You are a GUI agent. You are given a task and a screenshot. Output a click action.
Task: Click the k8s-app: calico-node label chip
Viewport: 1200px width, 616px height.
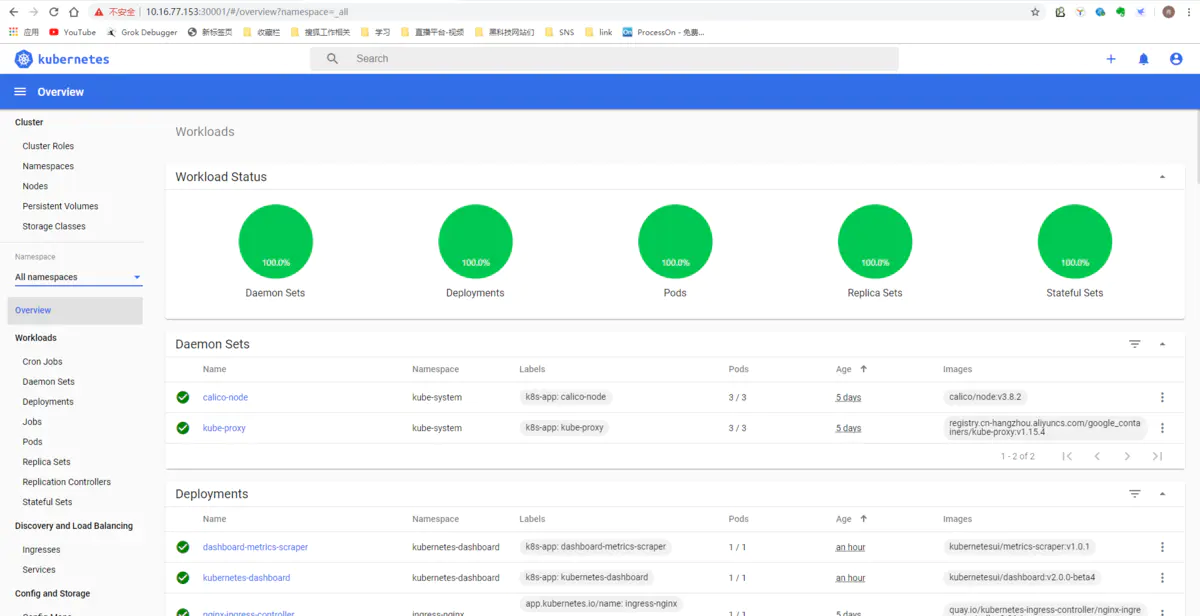[x=565, y=397]
